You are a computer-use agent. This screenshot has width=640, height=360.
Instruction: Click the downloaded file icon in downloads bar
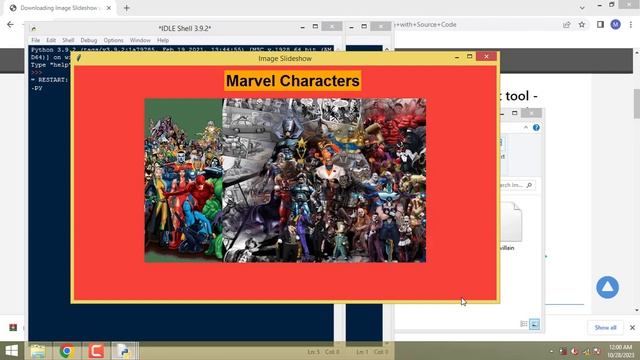tap(13, 327)
